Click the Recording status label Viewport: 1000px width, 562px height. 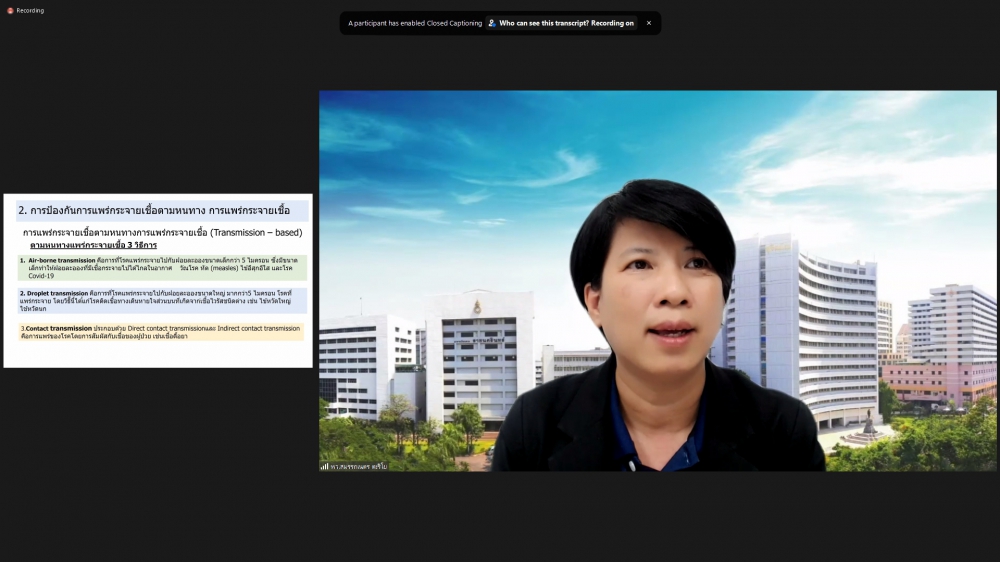[30, 11]
